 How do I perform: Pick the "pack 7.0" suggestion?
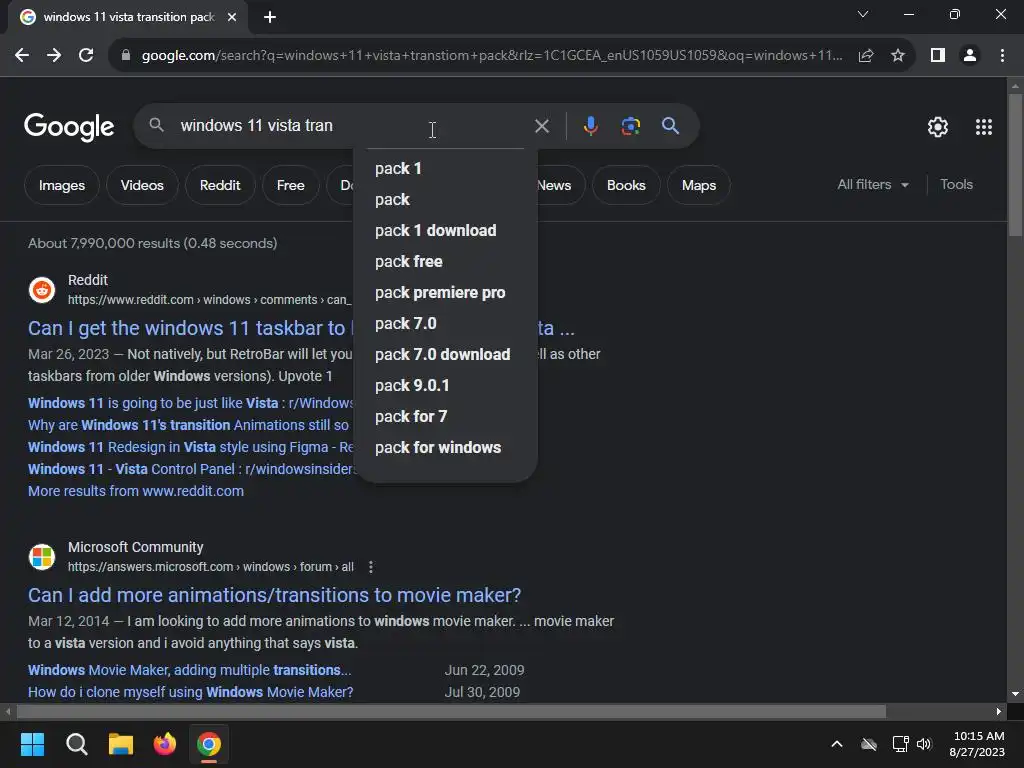445,324
